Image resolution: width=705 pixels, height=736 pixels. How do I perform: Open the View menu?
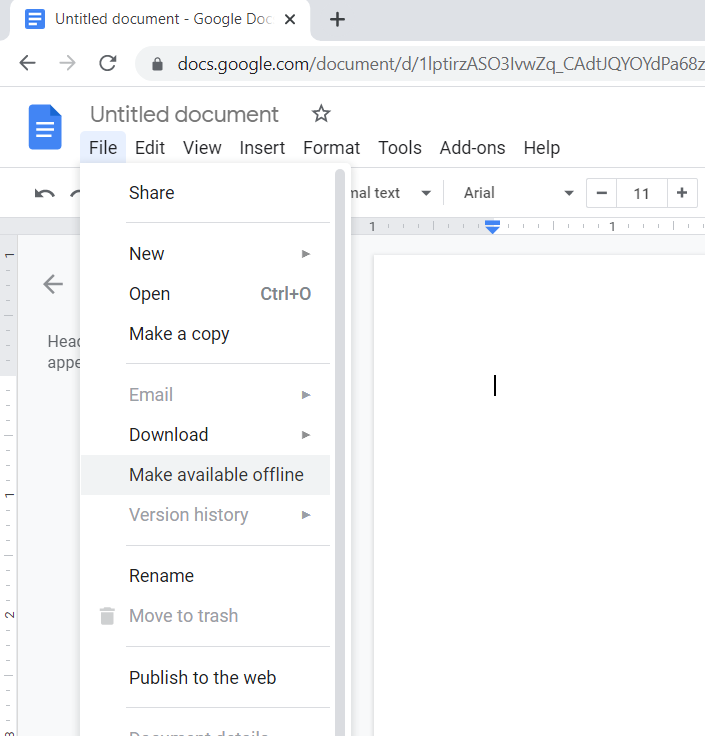tap(202, 147)
